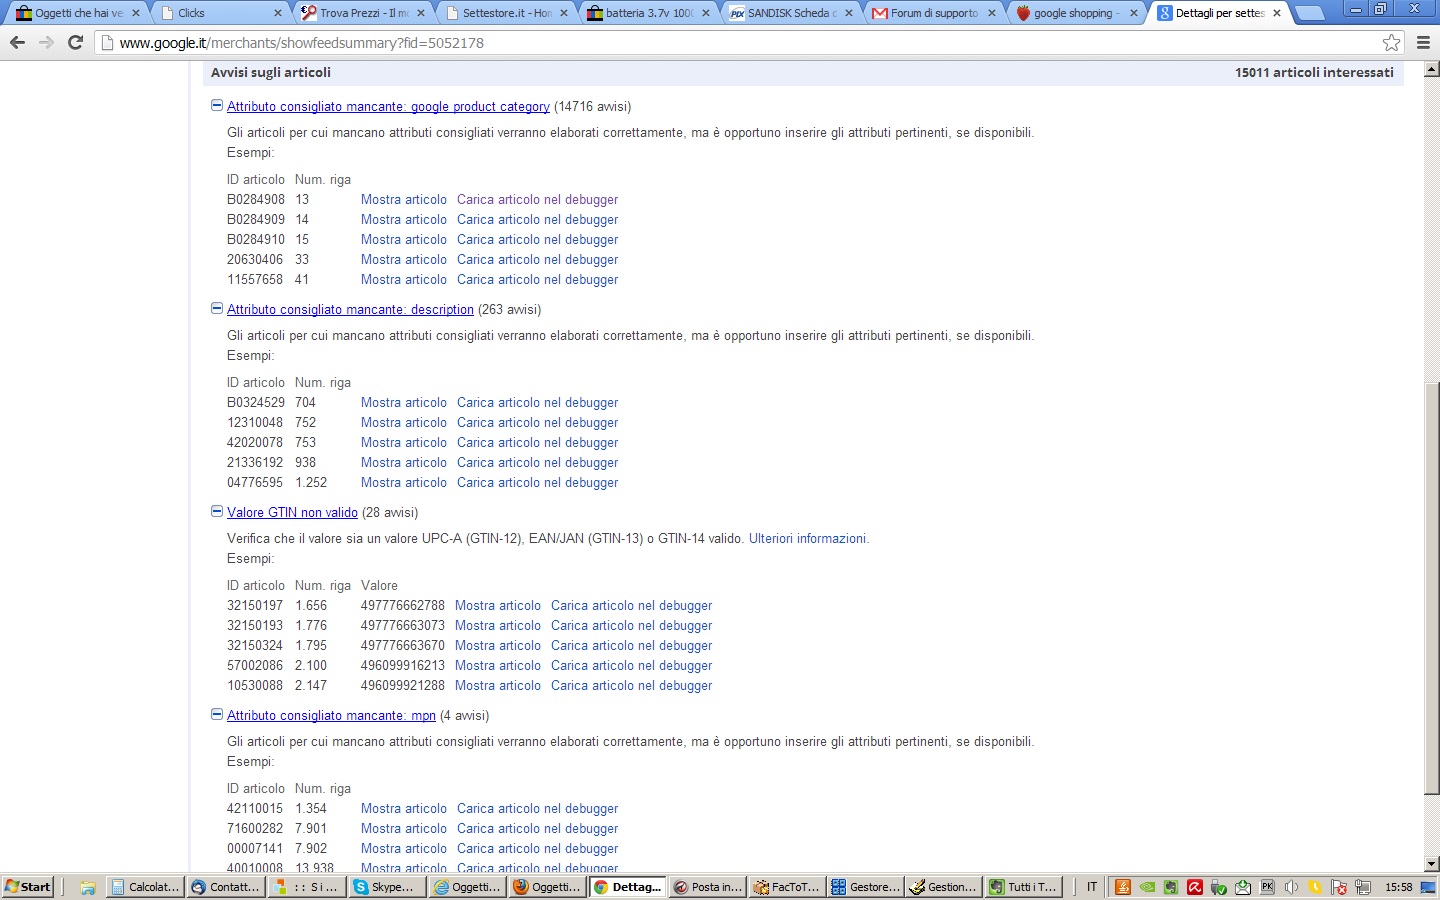The image size is (1440, 900).
Task: Click 'Mostra articolo' for item B0324529
Action: pyautogui.click(x=404, y=403)
